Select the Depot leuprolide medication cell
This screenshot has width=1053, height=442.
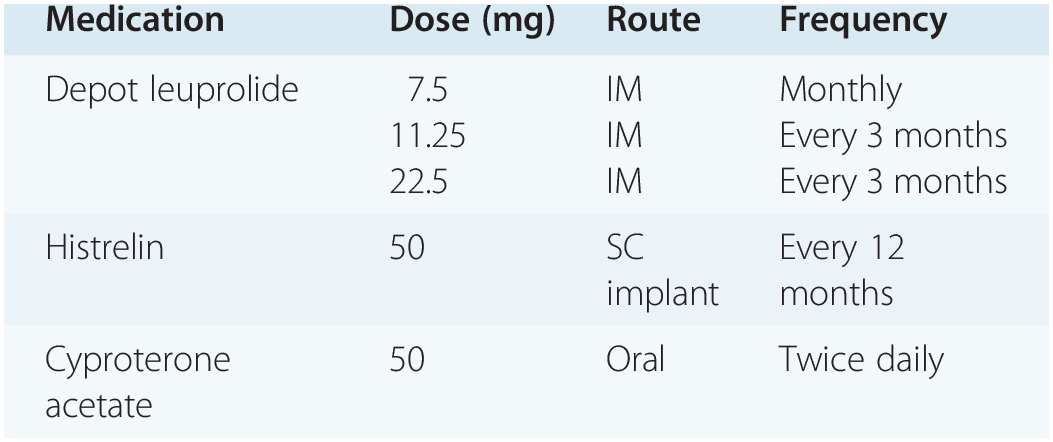coord(172,90)
